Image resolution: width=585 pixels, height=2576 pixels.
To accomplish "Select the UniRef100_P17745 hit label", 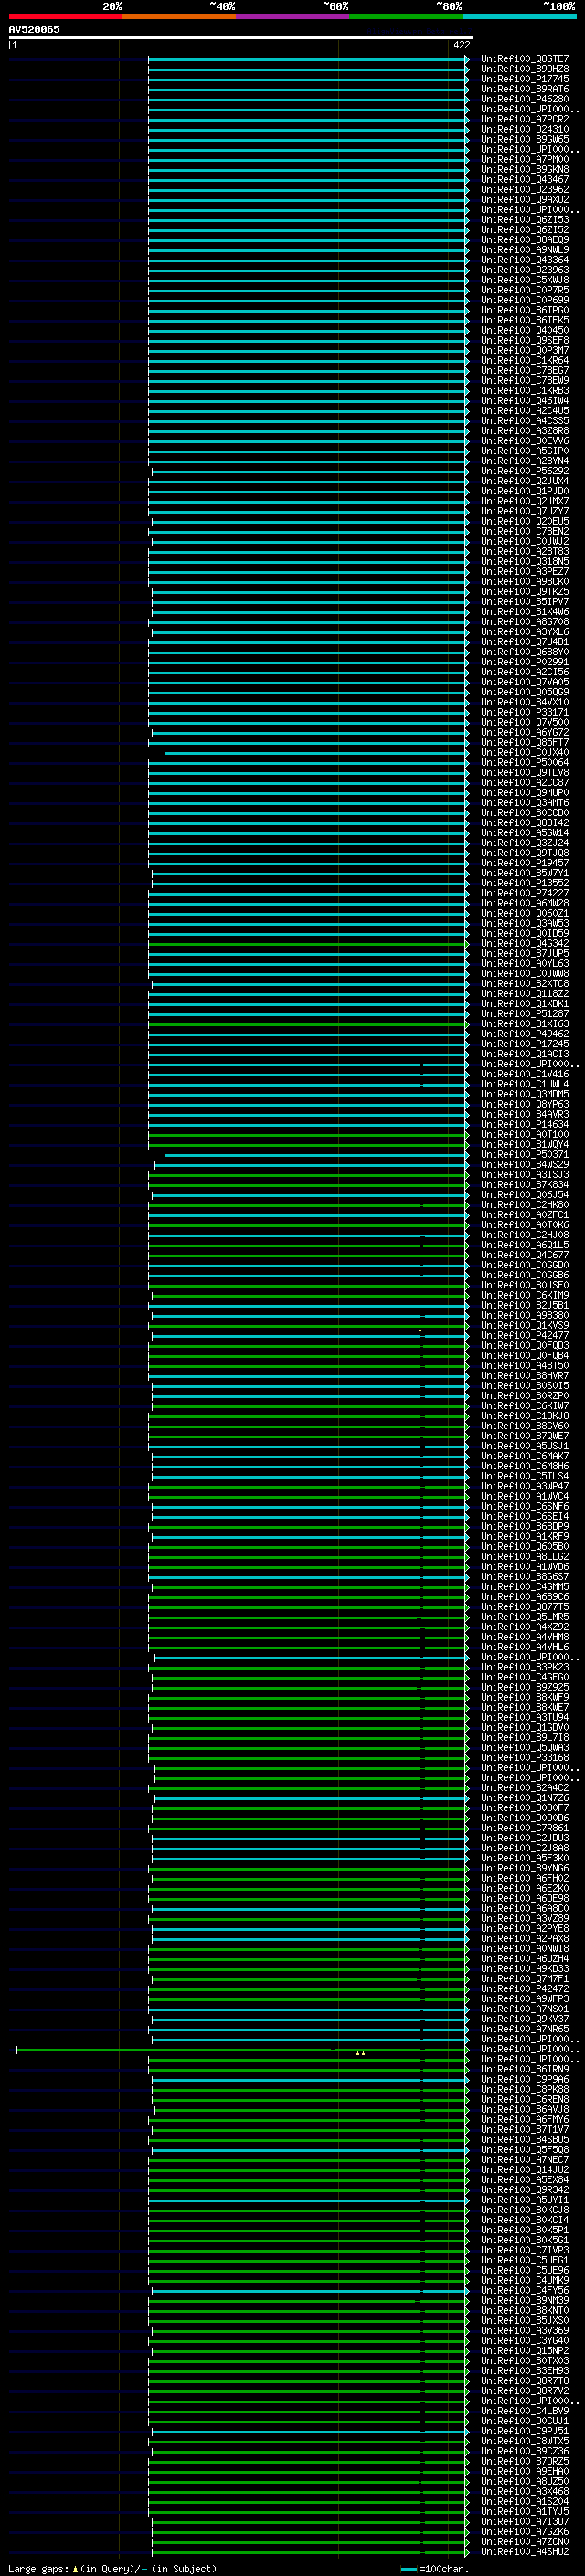I will (525, 79).
